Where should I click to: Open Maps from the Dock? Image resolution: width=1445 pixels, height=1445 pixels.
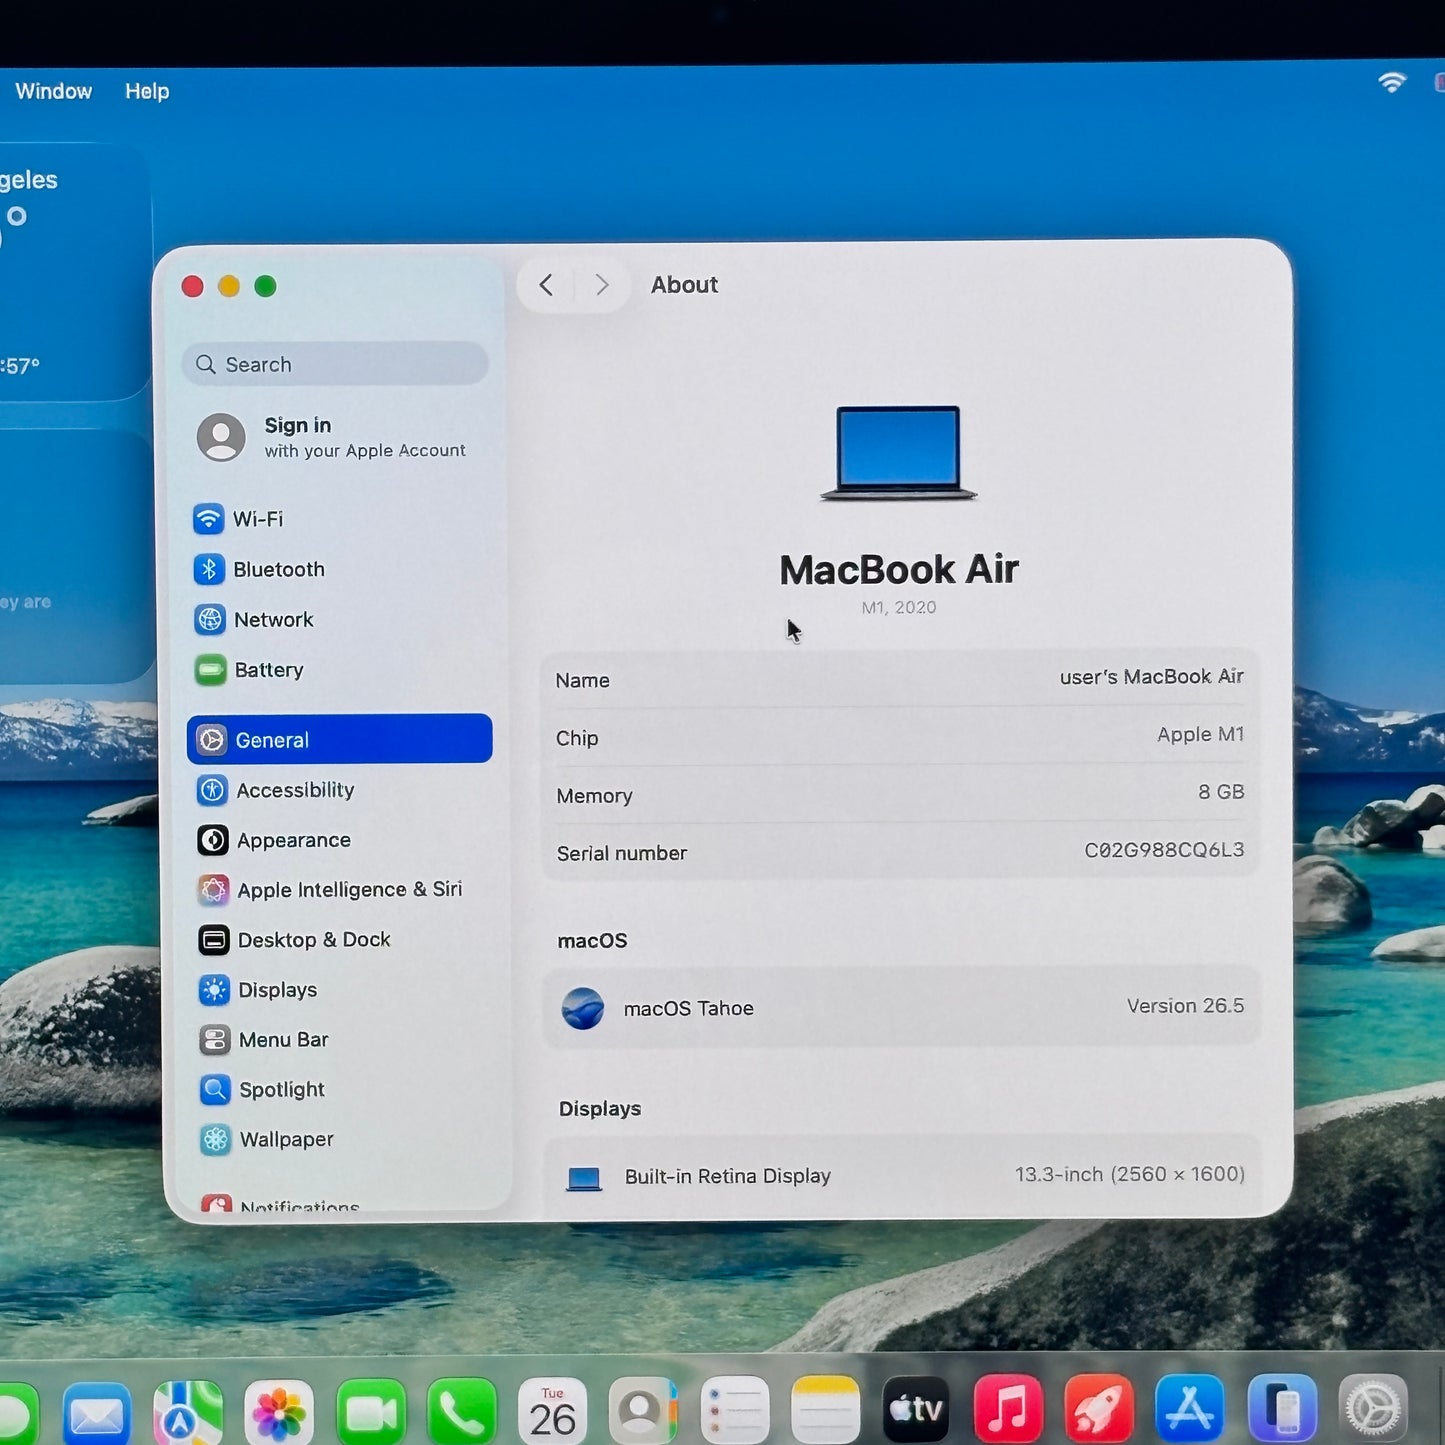pos(188,1412)
